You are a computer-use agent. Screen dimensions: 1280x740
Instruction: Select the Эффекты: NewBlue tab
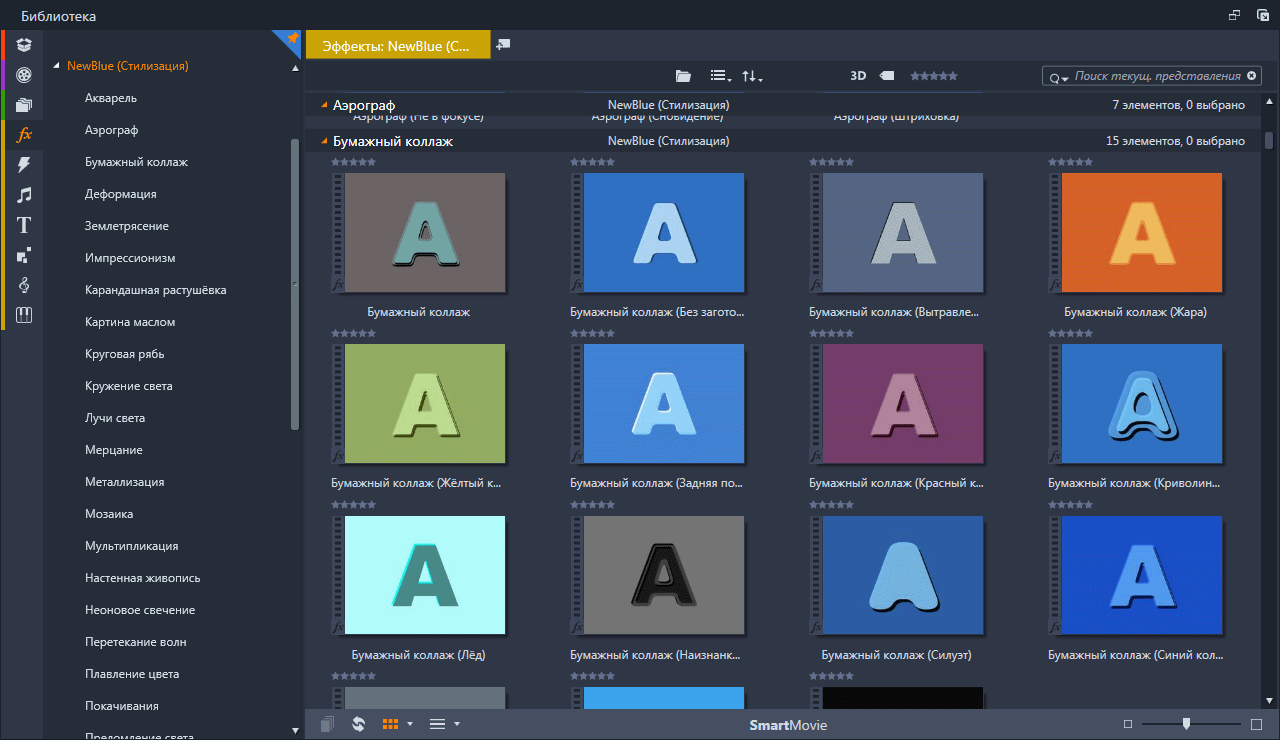tap(398, 45)
